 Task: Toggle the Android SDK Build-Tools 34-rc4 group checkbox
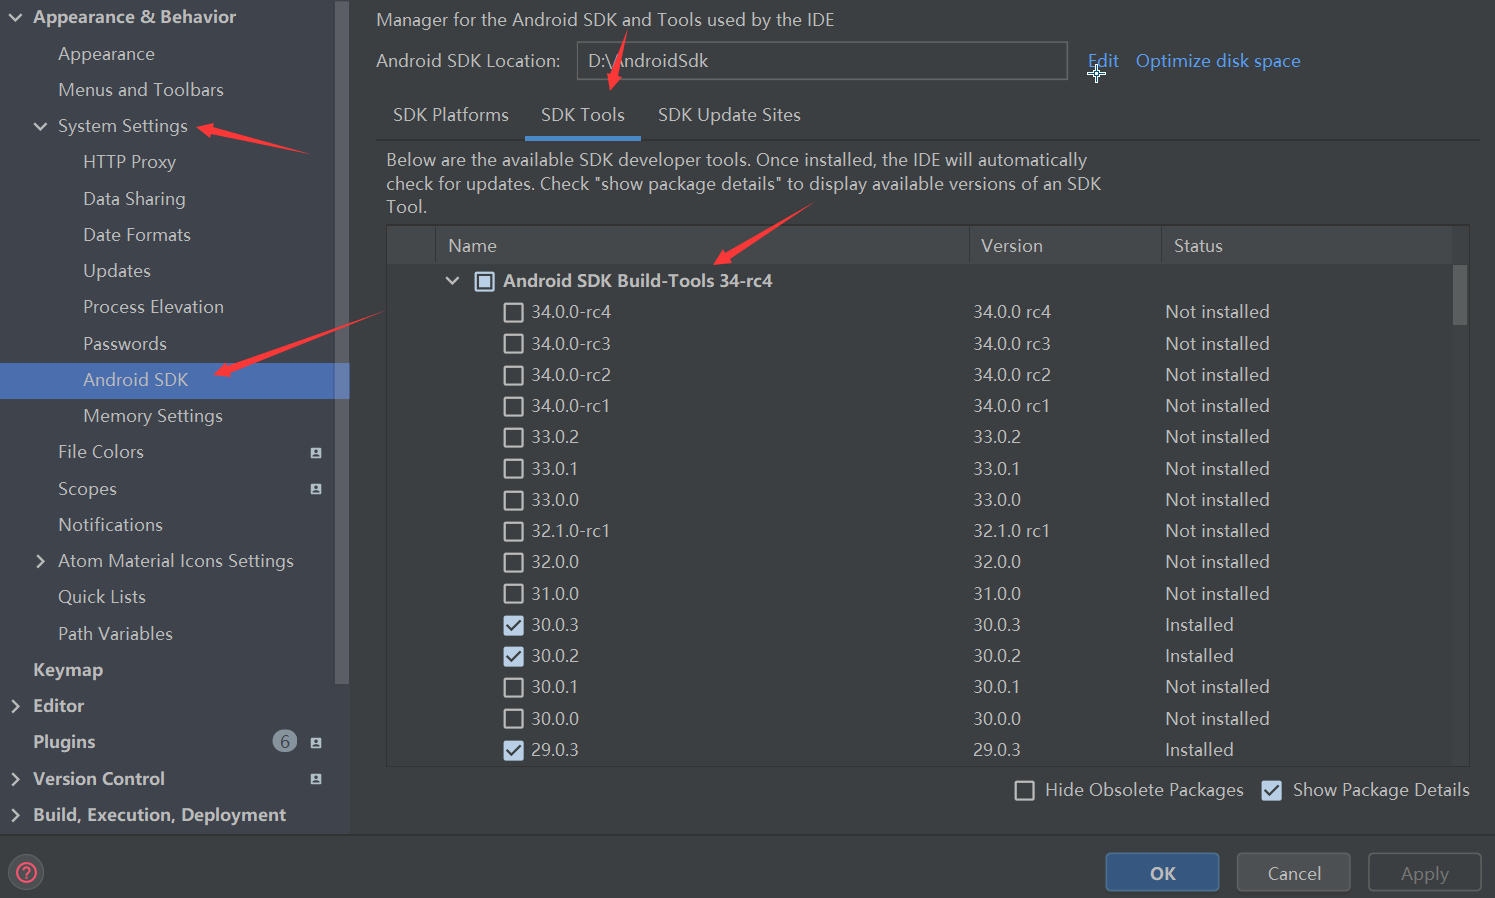pos(484,281)
